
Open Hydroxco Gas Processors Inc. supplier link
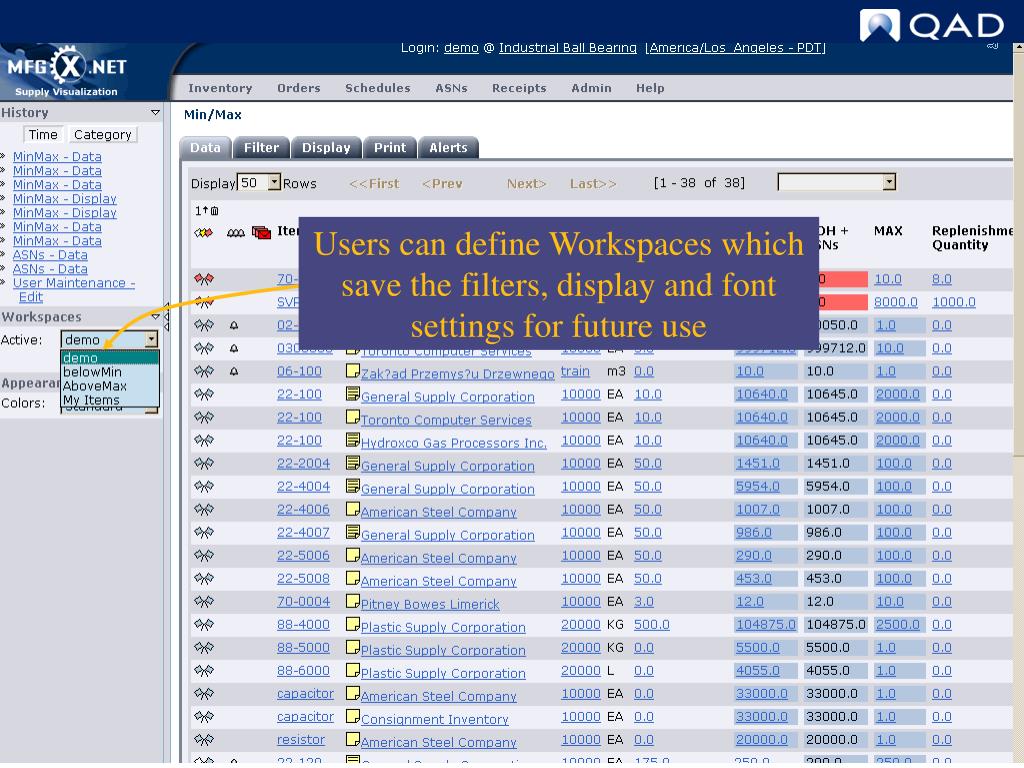(453, 443)
